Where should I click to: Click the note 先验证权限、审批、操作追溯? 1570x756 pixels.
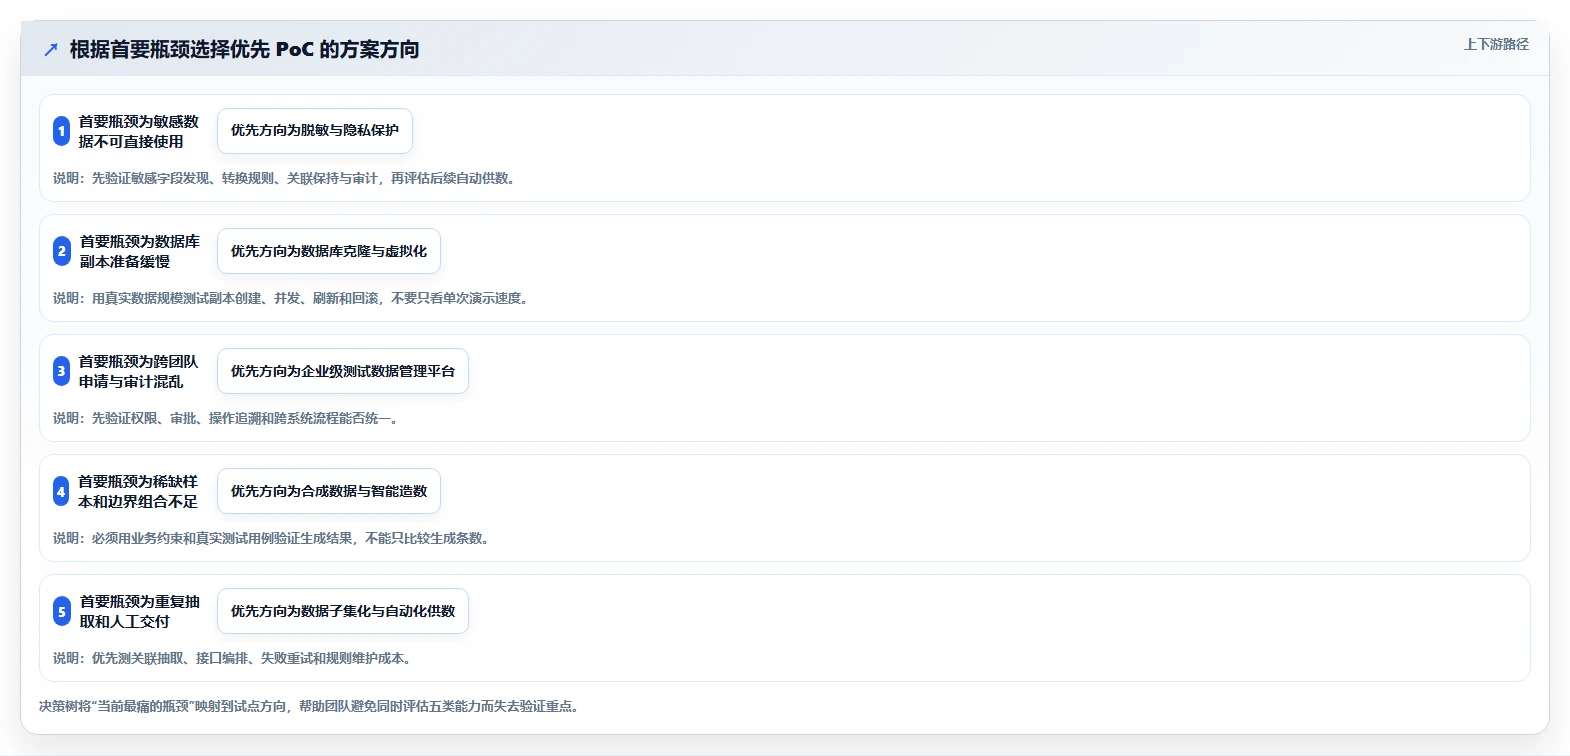[227, 418]
